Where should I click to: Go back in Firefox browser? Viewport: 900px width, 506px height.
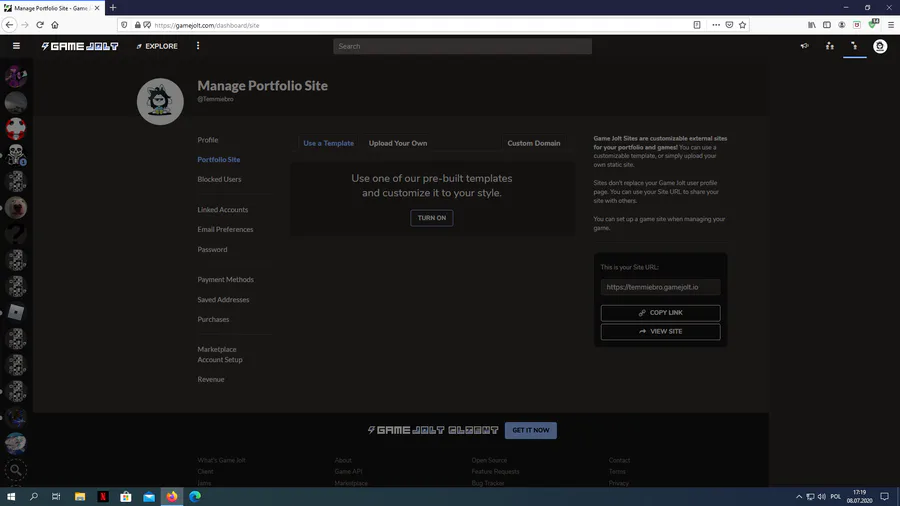coord(9,25)
